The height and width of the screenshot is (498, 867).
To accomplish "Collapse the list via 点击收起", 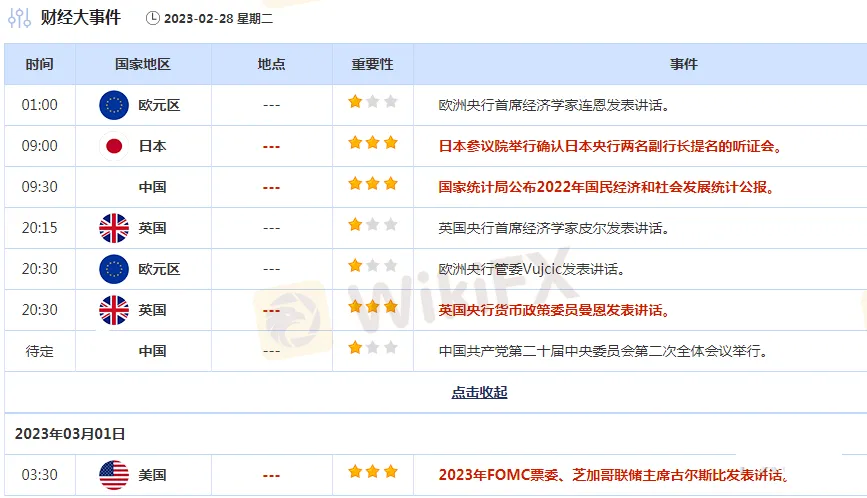I will tap(479, 392).
